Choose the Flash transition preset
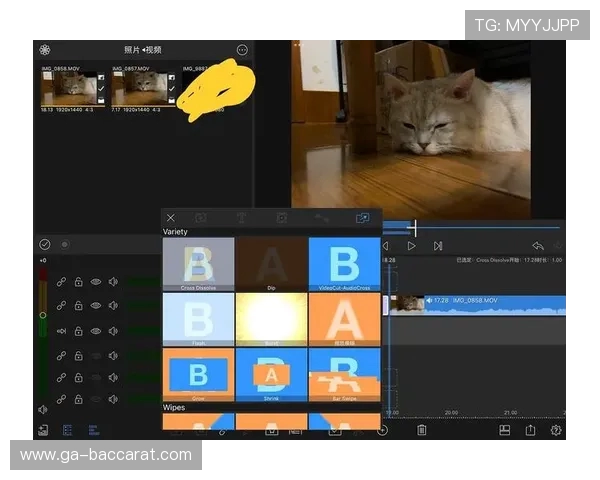The image size is (600, 480). [198, 319]
